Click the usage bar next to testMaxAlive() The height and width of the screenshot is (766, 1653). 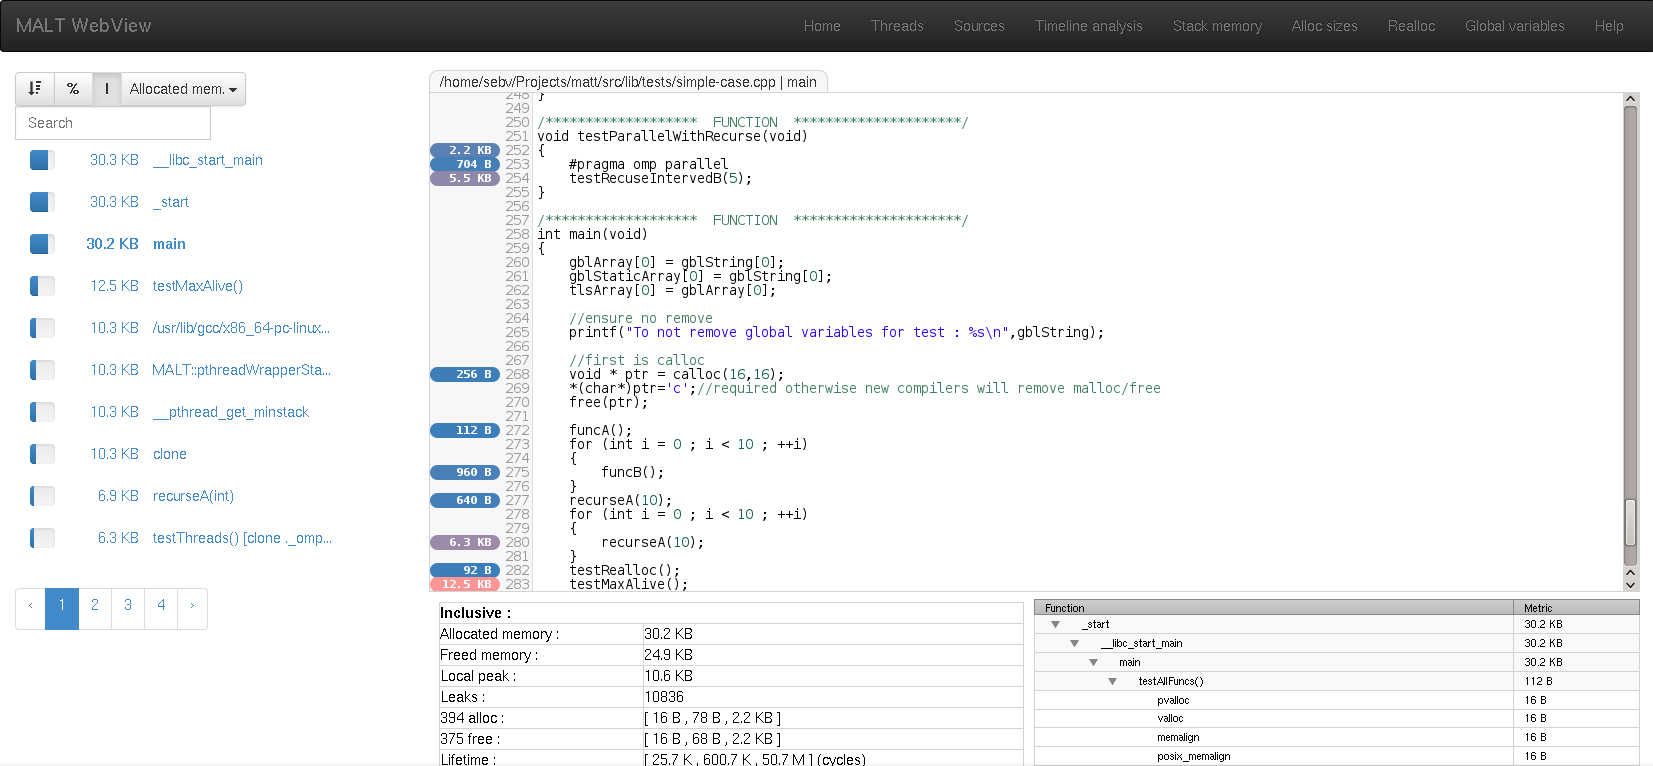pyautogui.click(x=42, y=286)
